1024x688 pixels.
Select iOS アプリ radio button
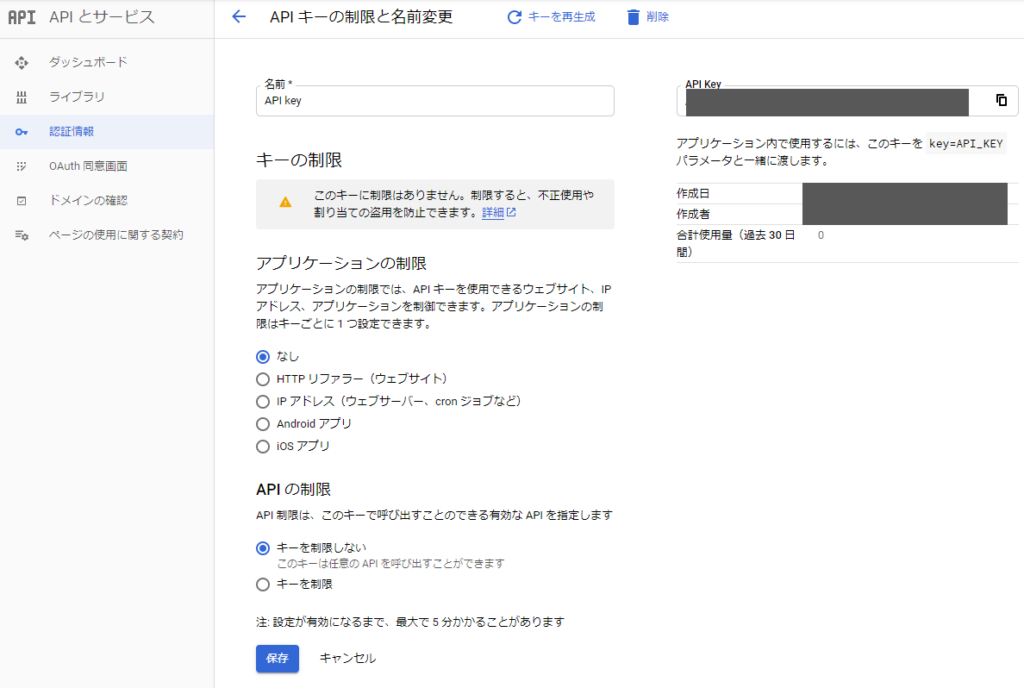click(263, 446)
